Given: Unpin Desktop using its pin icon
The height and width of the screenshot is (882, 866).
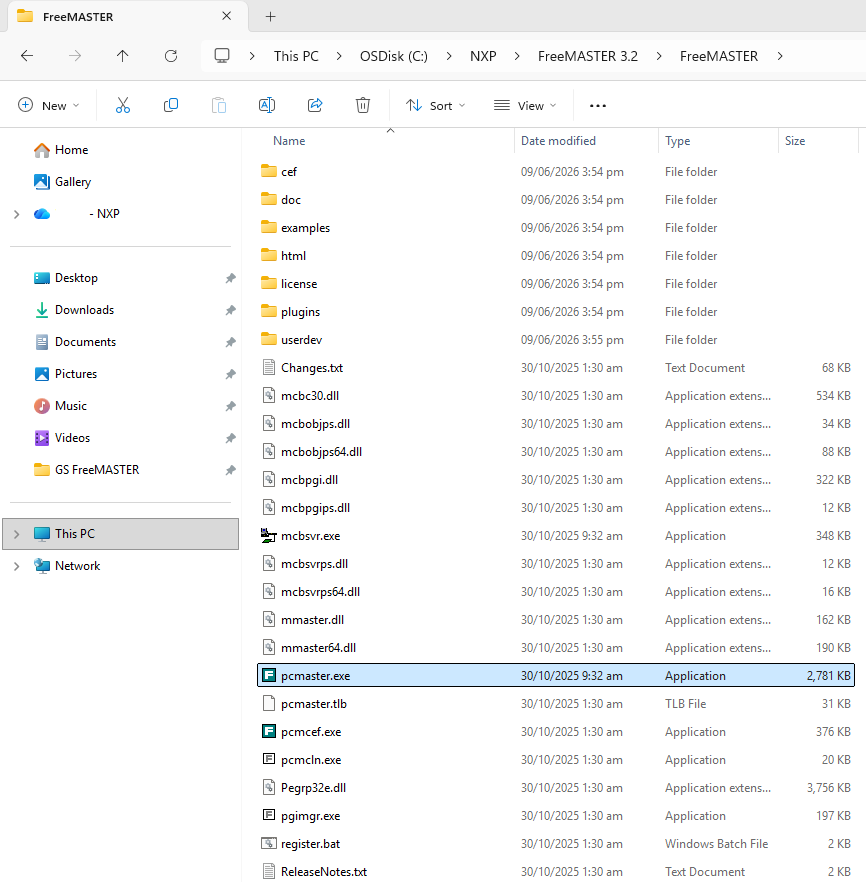Looking at the screenshot, I should [231, 278].
